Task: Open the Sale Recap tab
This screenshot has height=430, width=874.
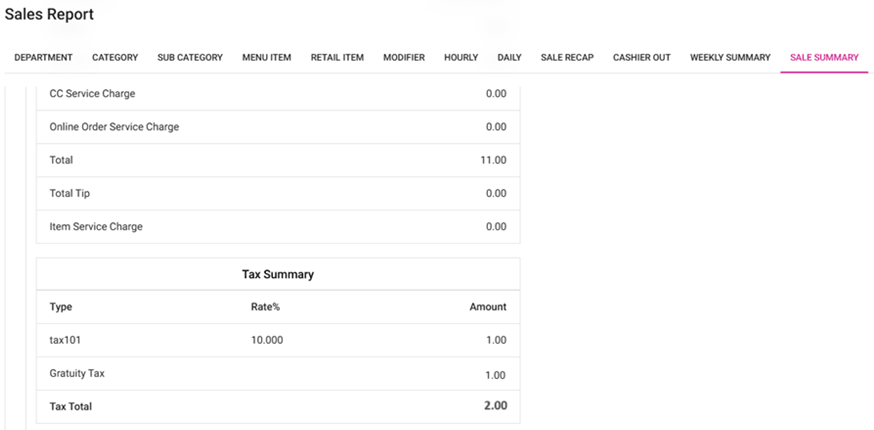Action: click(x=567, y=58)
